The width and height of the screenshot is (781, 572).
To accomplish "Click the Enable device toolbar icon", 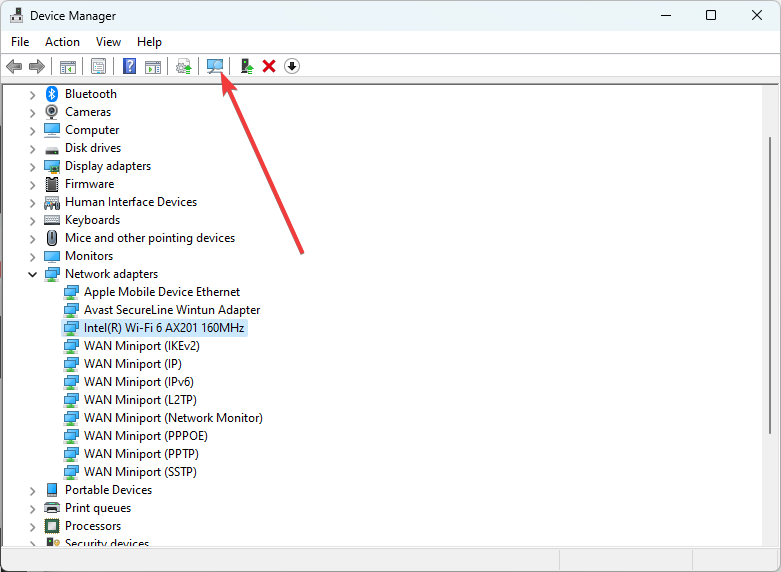I will click(x=247, y=66).
